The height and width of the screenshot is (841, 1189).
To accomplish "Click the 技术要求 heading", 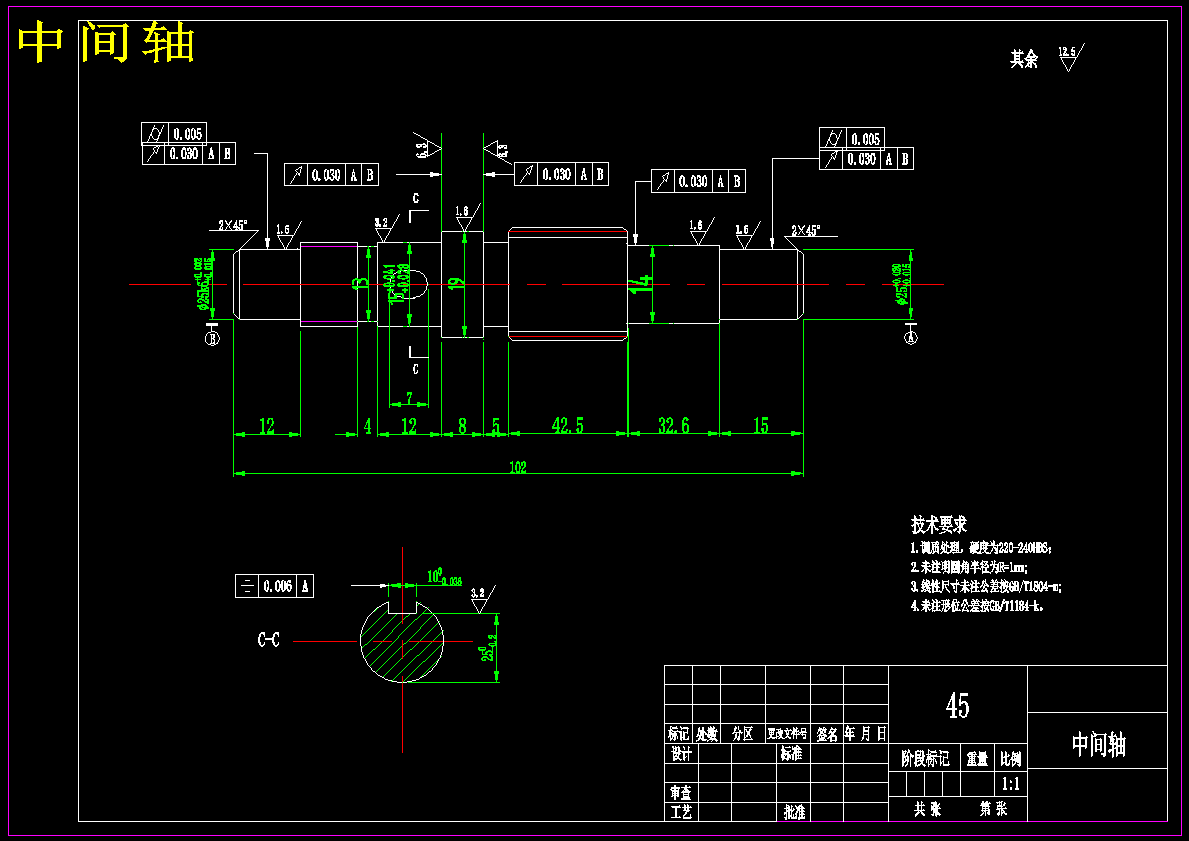I will 938,525.
